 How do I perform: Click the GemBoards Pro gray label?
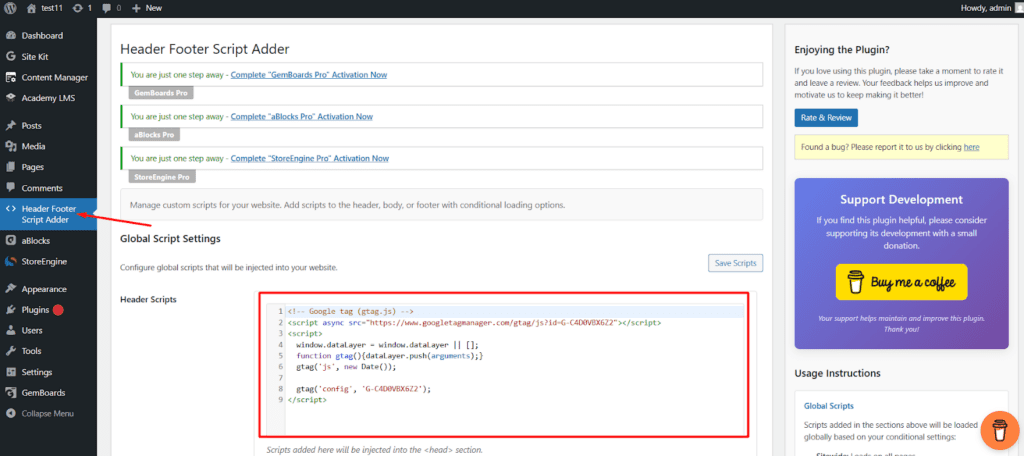[x=161, y=93]
